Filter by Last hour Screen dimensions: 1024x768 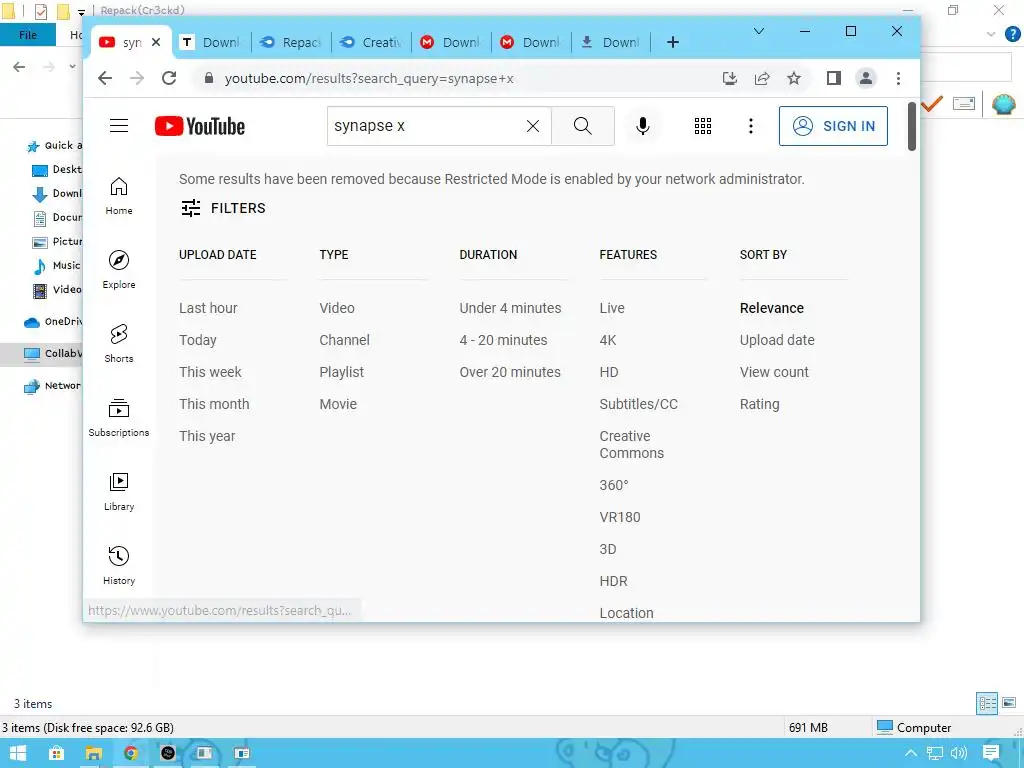208,308
